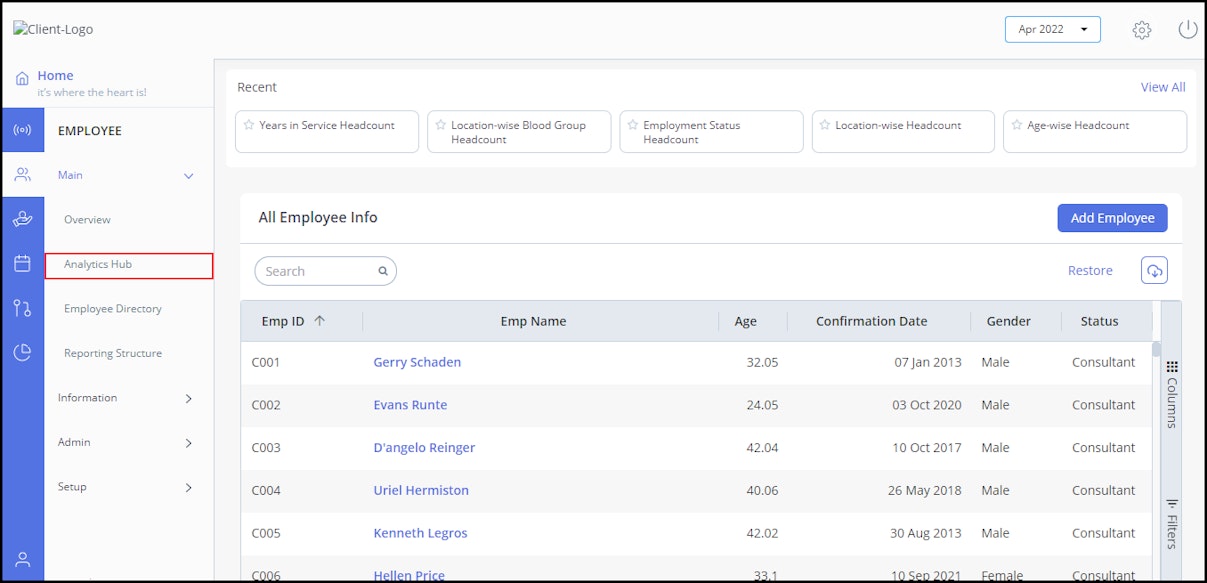This screenshot has height=583, width=1207.
Task: Open the settings gear at top right
Action: coord(1141,29)
